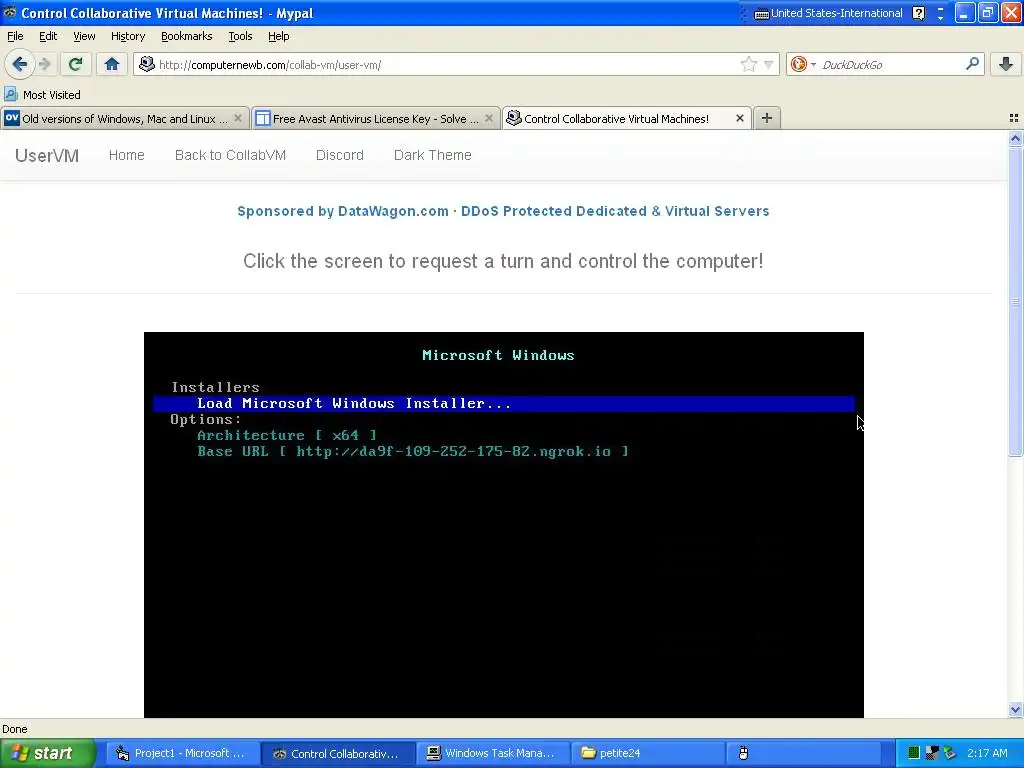Click the Control Collaborative taskbar button

point(338,753)
